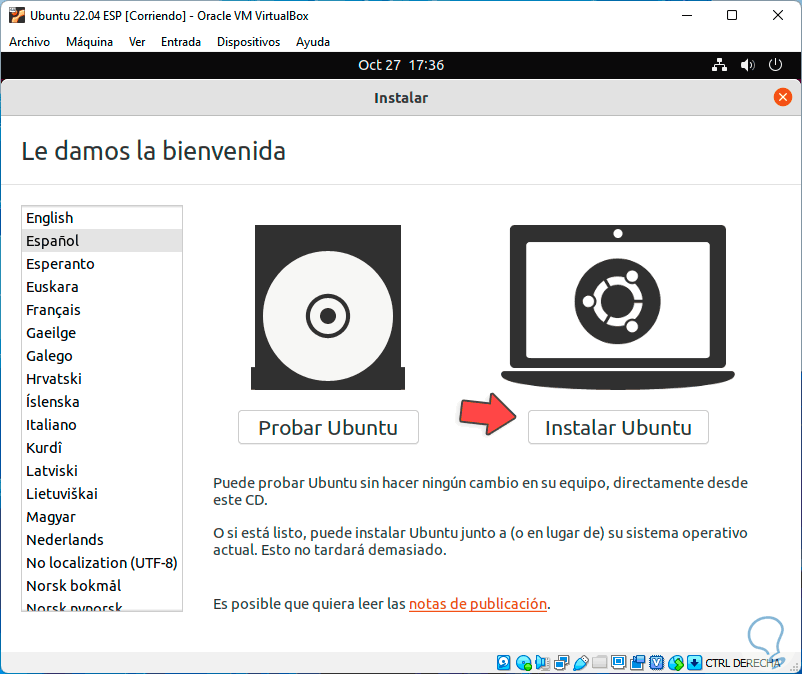Click the Ubuntu laptop illustration
Screen dimensions: 802x674
click(618, 307)
